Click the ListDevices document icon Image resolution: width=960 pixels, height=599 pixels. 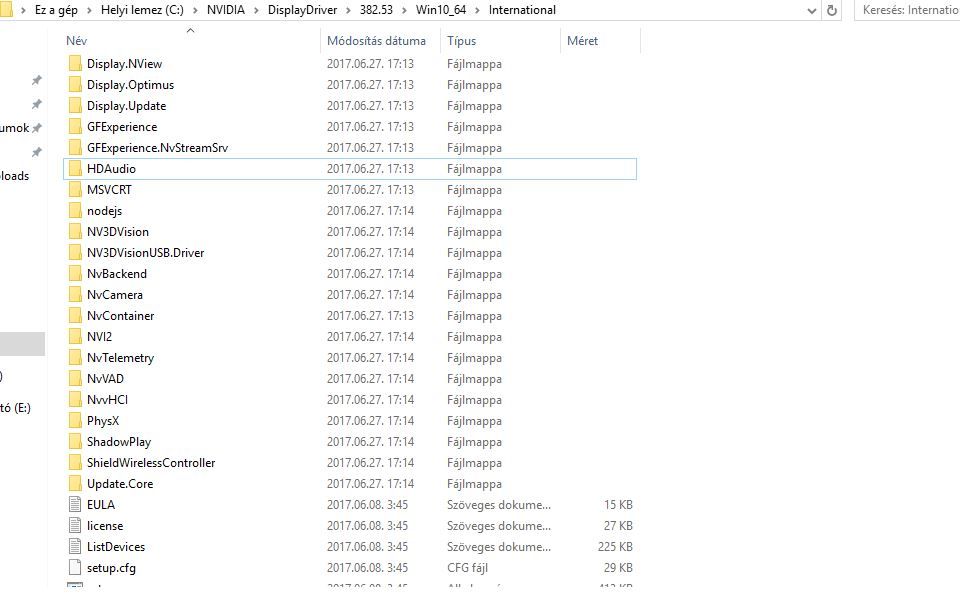(x=75, y=546)
